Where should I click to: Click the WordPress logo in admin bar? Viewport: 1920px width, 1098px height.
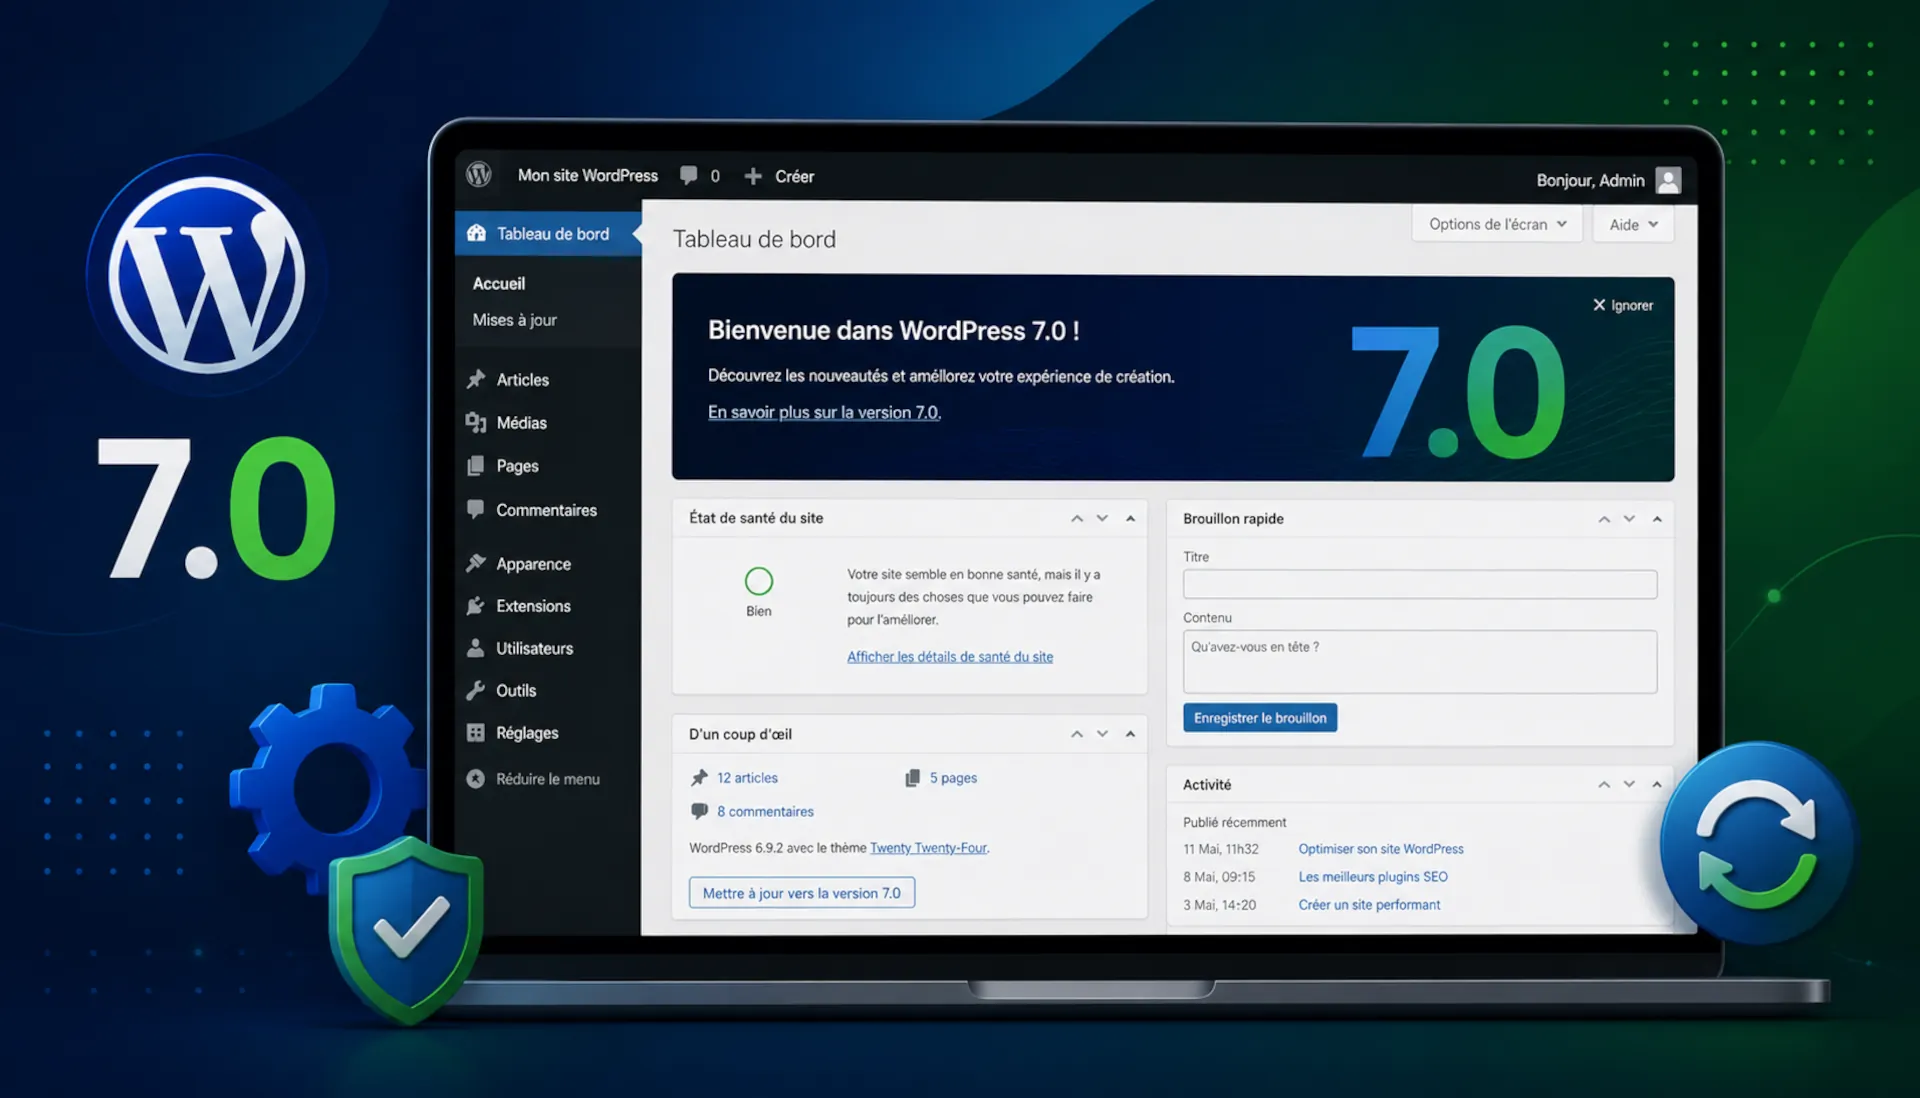(479, 175)
